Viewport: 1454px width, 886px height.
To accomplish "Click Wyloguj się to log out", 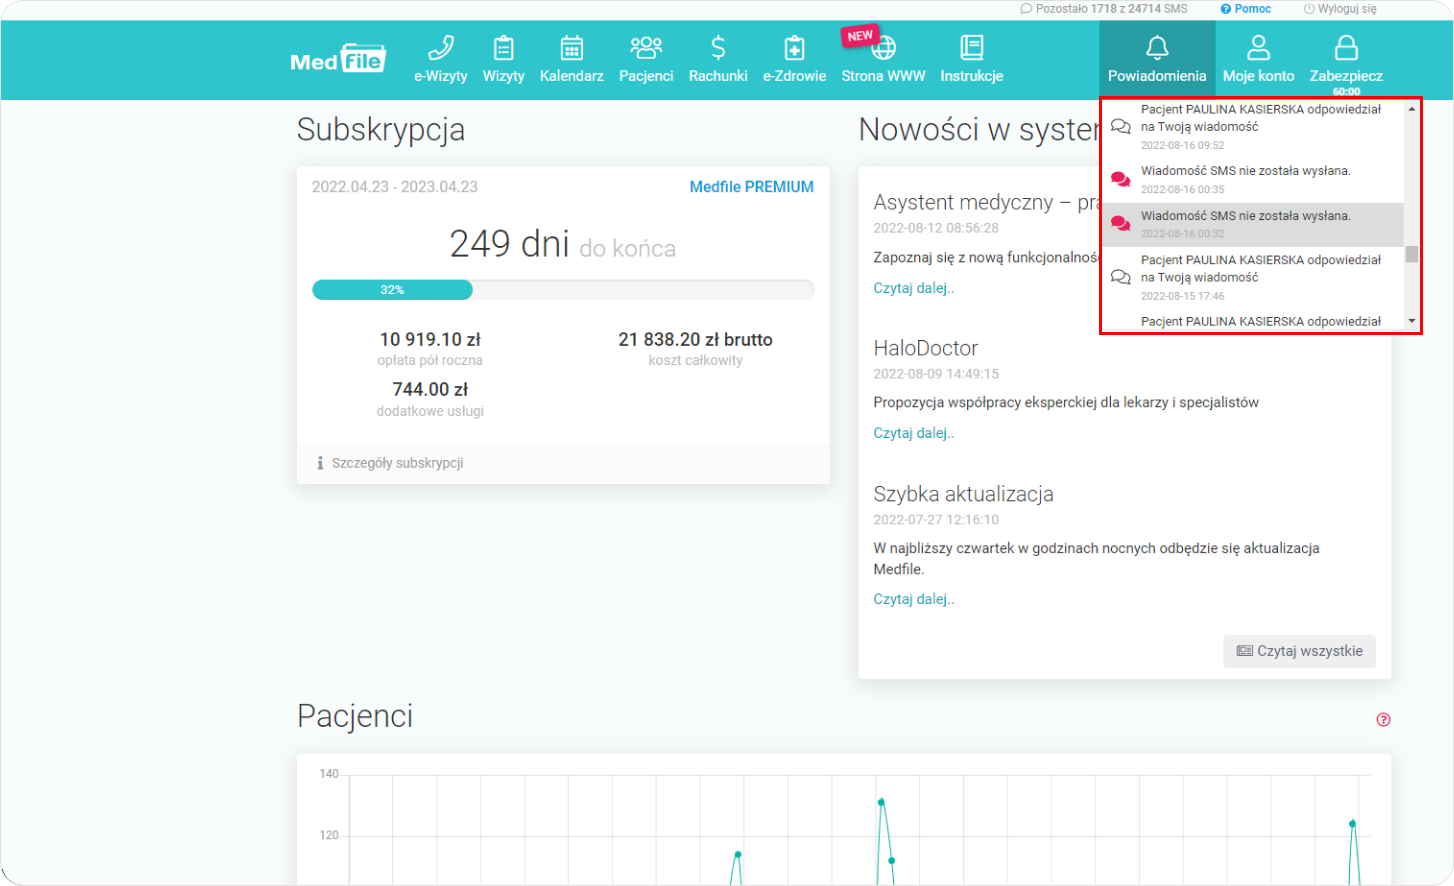I will (x=1340, y=9).
